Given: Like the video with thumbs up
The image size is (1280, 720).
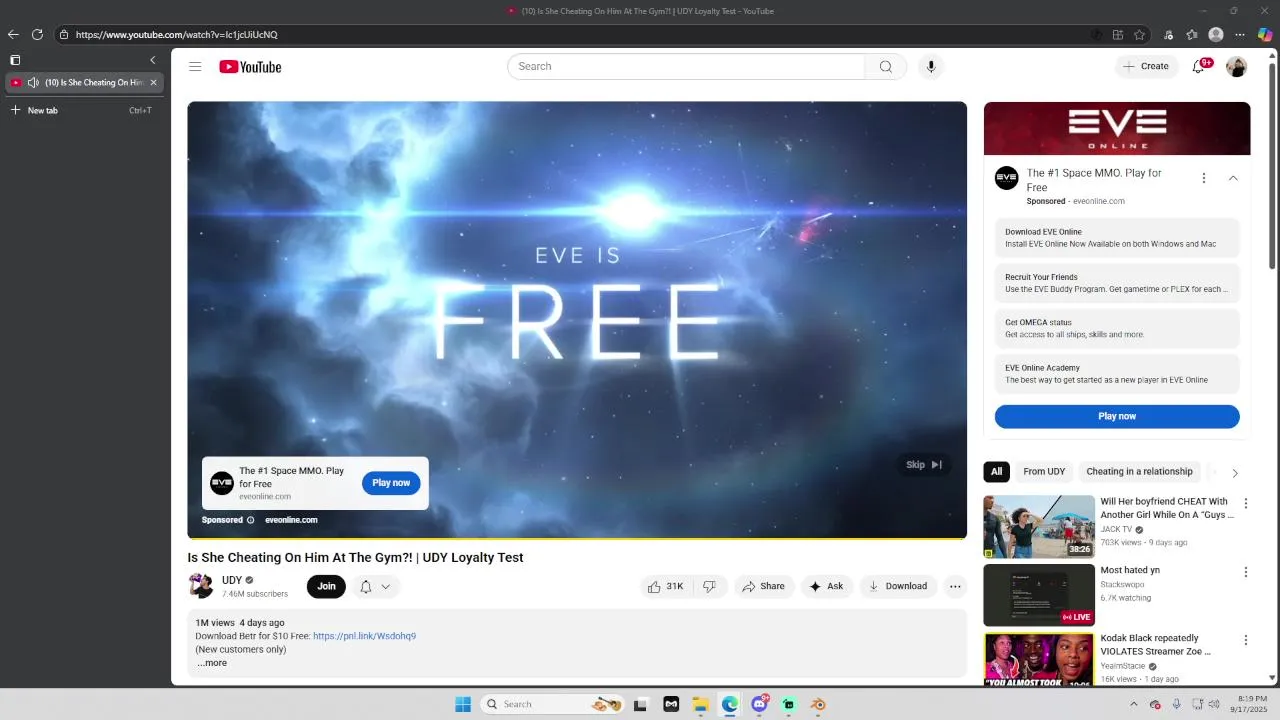Looking at the screenshot, I should pos(666,586).
